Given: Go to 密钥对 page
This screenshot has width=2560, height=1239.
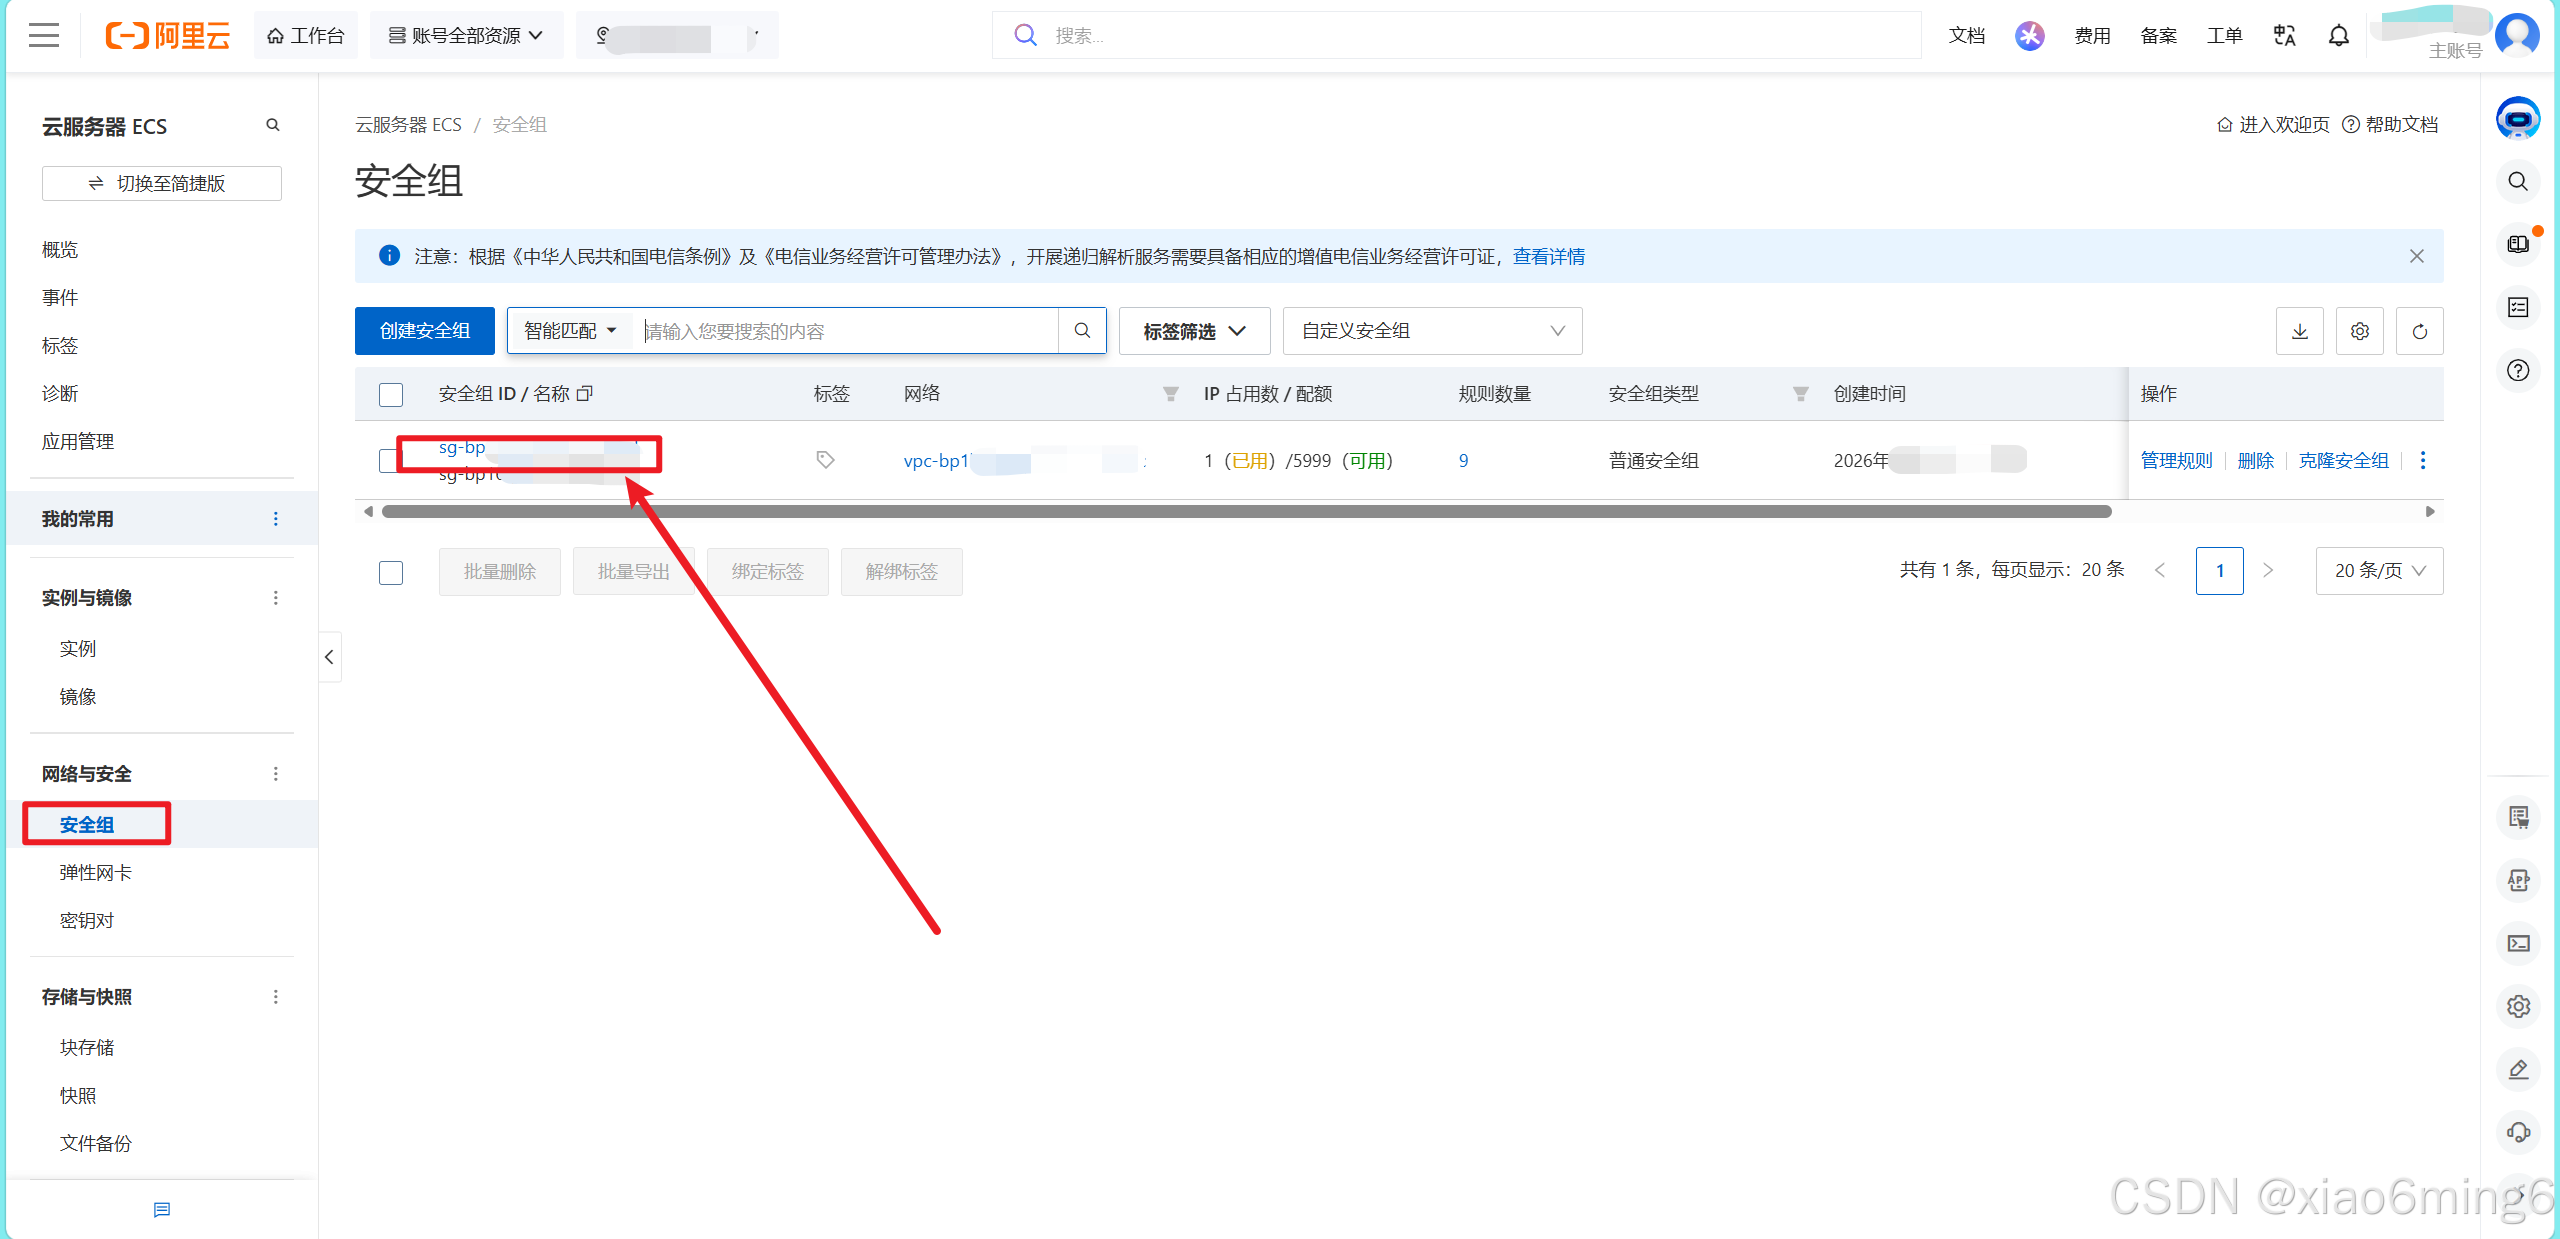Looking at the screenshot, I should 87,920.
